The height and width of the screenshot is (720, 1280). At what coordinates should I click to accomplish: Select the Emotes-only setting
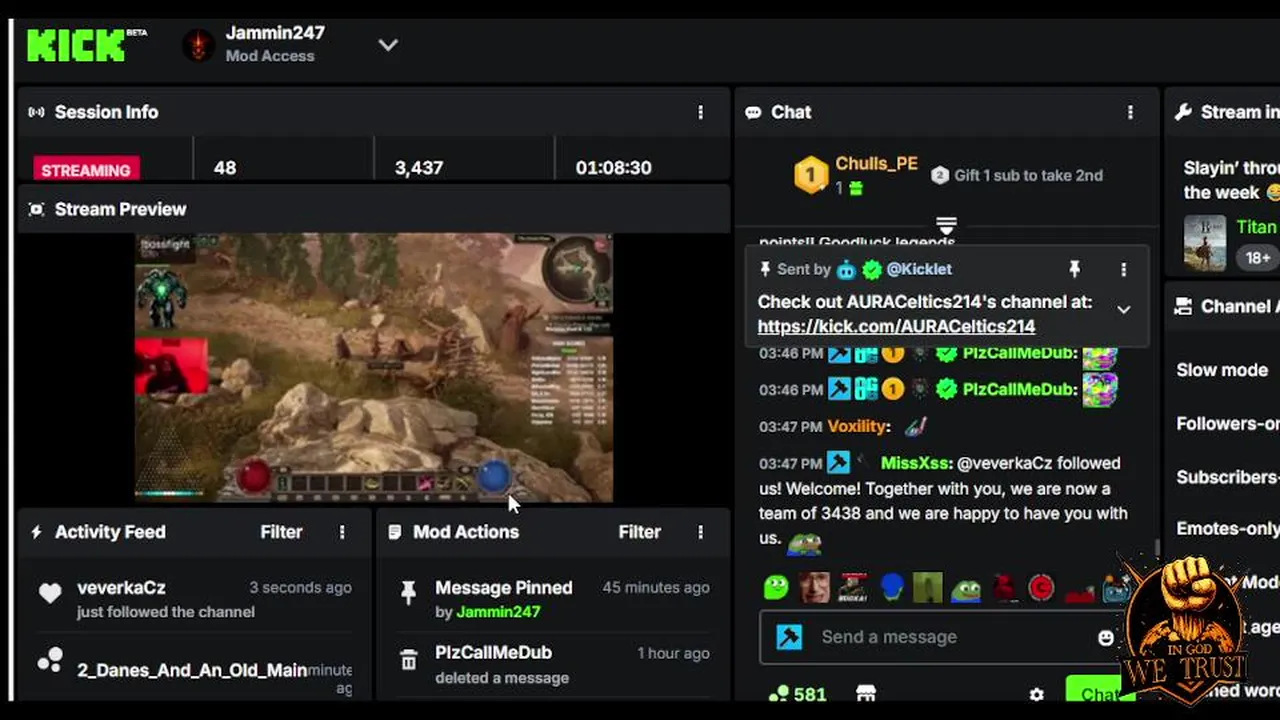coord(1227,529)
